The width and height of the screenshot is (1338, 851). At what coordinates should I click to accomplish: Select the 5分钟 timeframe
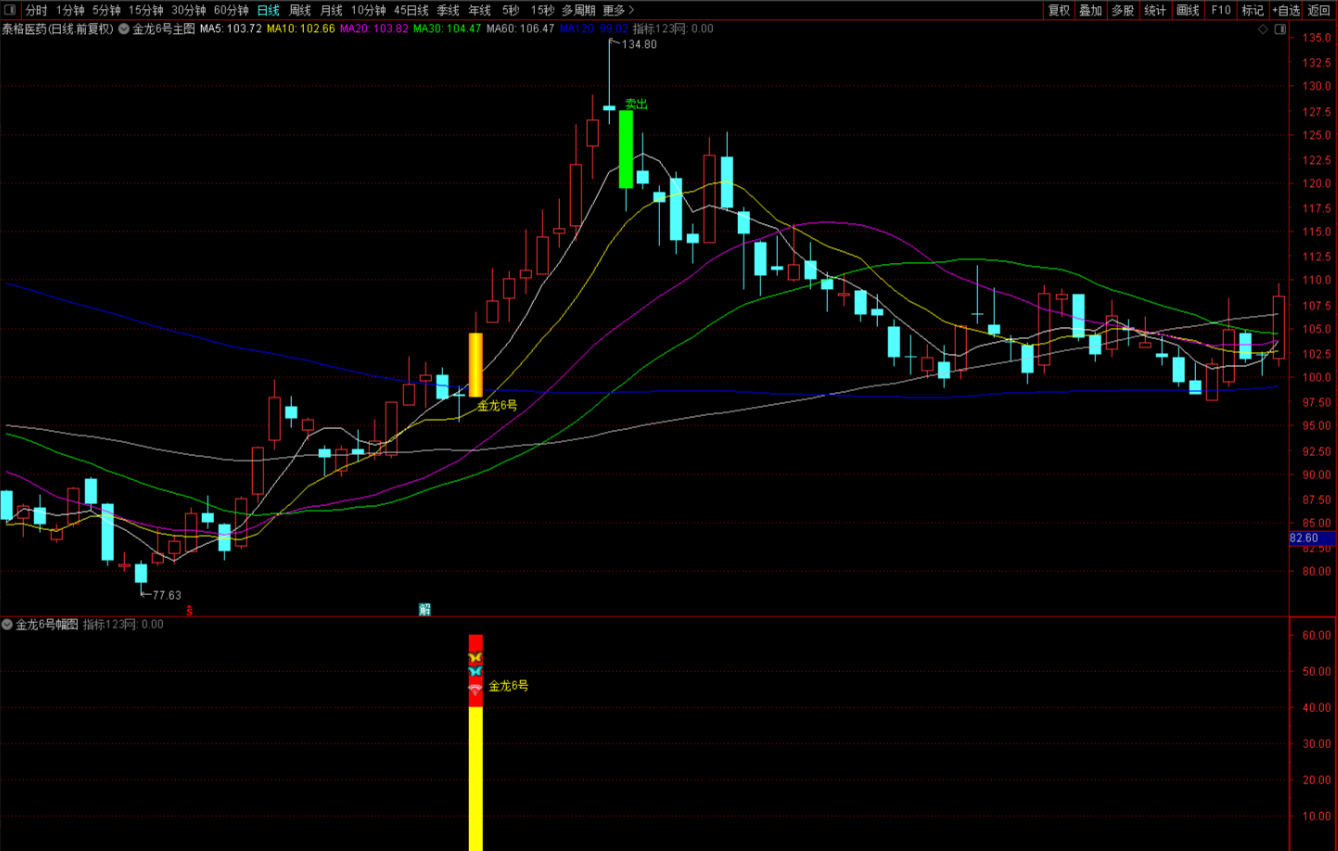click(106, 10)
